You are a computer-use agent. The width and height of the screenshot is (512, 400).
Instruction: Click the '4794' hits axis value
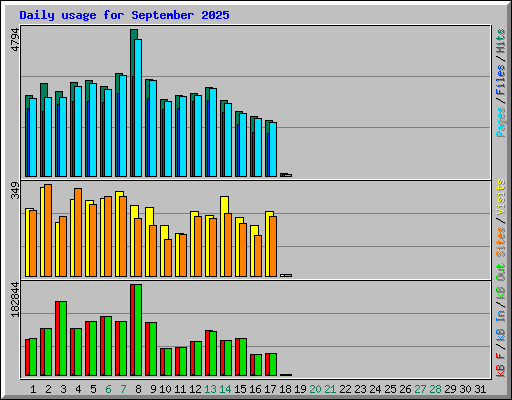click(15, 40)
